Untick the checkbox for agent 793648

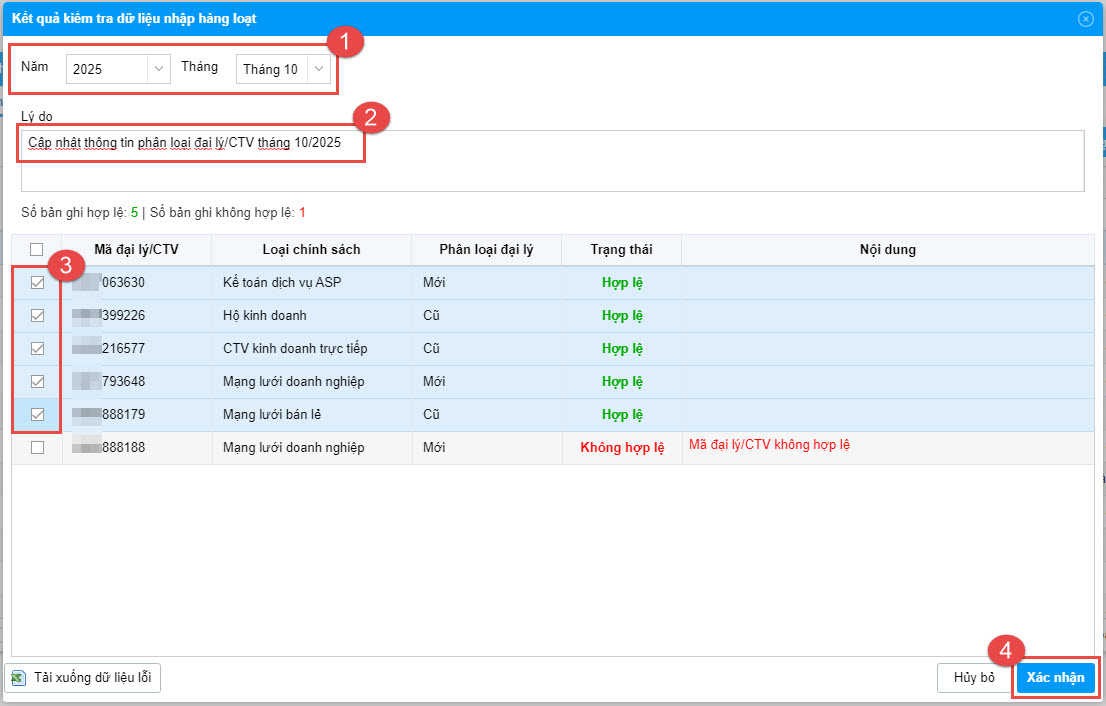point(38,382)
